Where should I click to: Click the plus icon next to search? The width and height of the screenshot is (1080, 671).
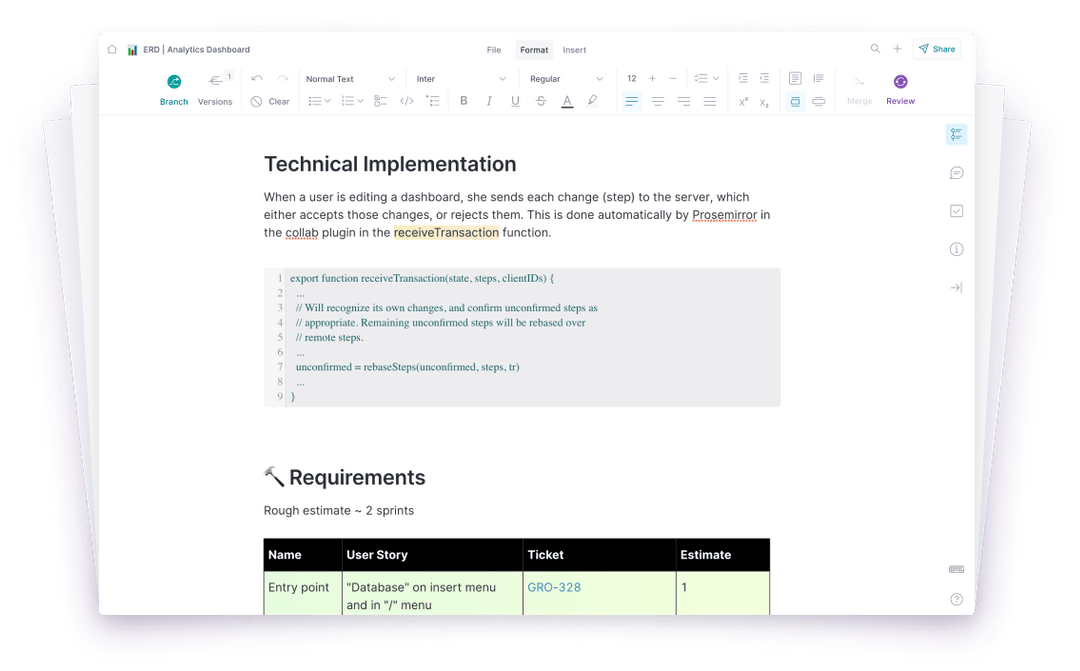(897, 49)
